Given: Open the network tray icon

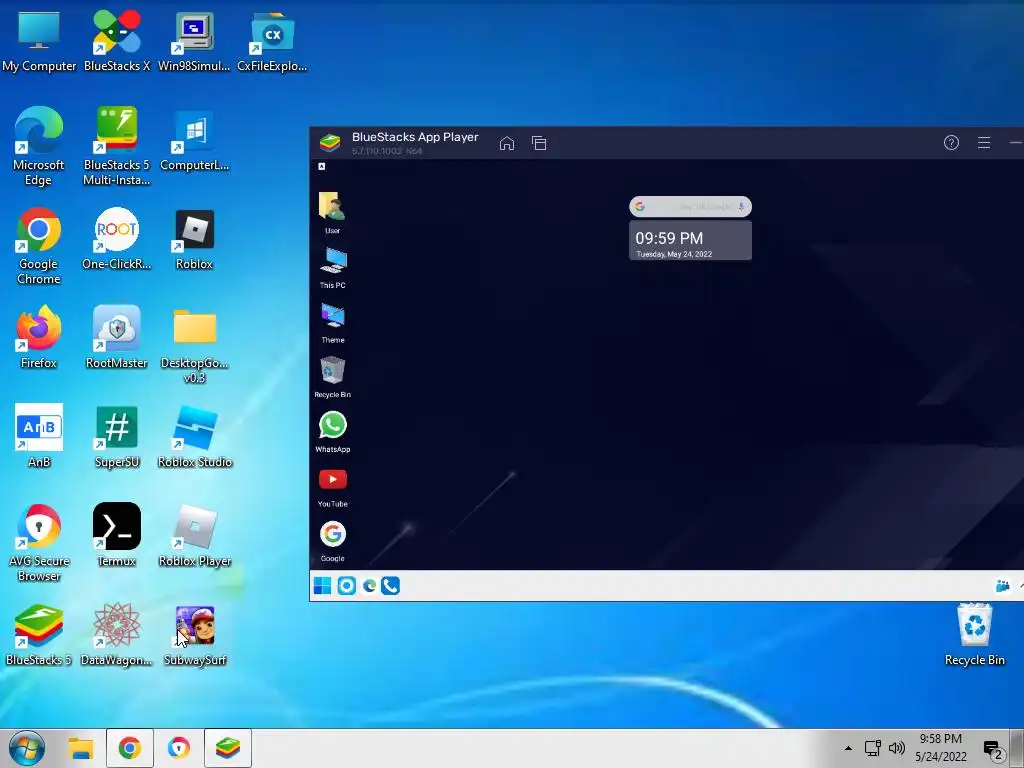Looking at the screenshot, I should click(872, 748).
